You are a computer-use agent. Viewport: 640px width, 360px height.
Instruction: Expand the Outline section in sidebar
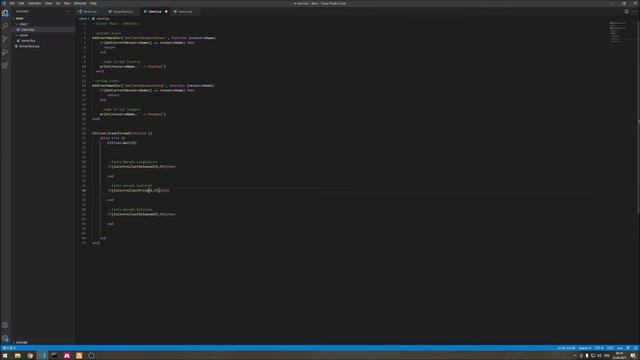[x=21, y=342]
